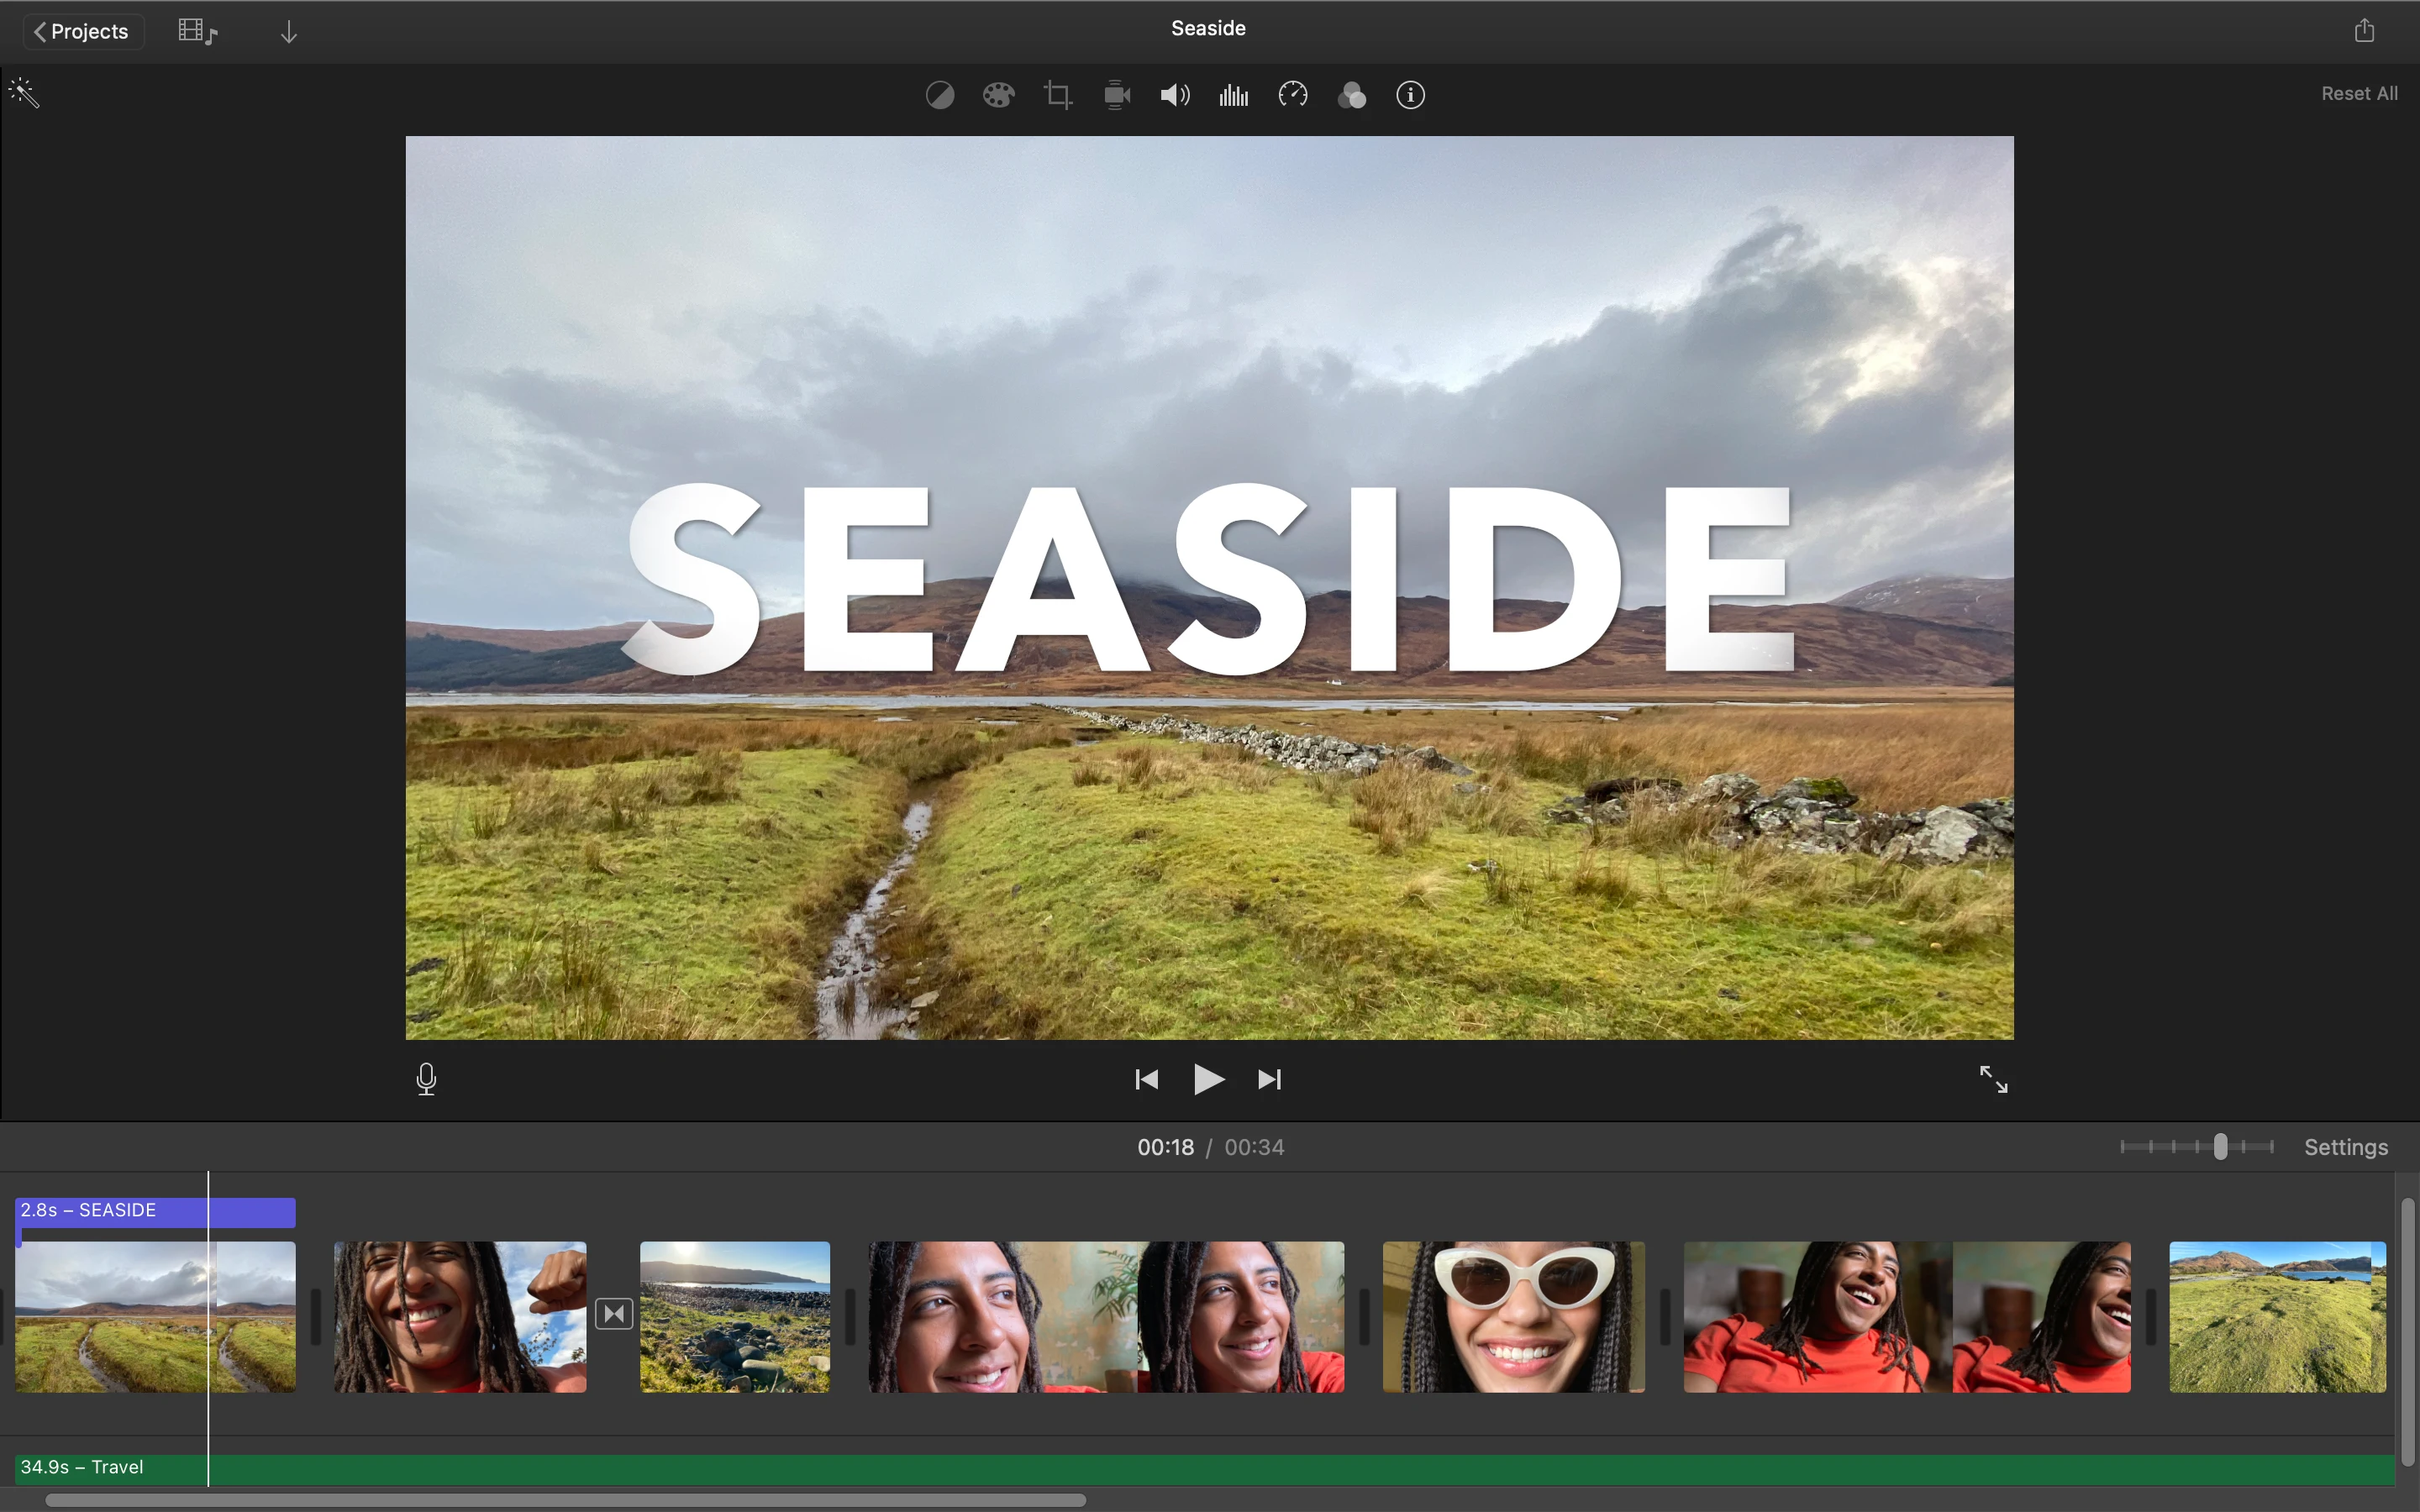Open video stabilization controls

point(1115,94)
